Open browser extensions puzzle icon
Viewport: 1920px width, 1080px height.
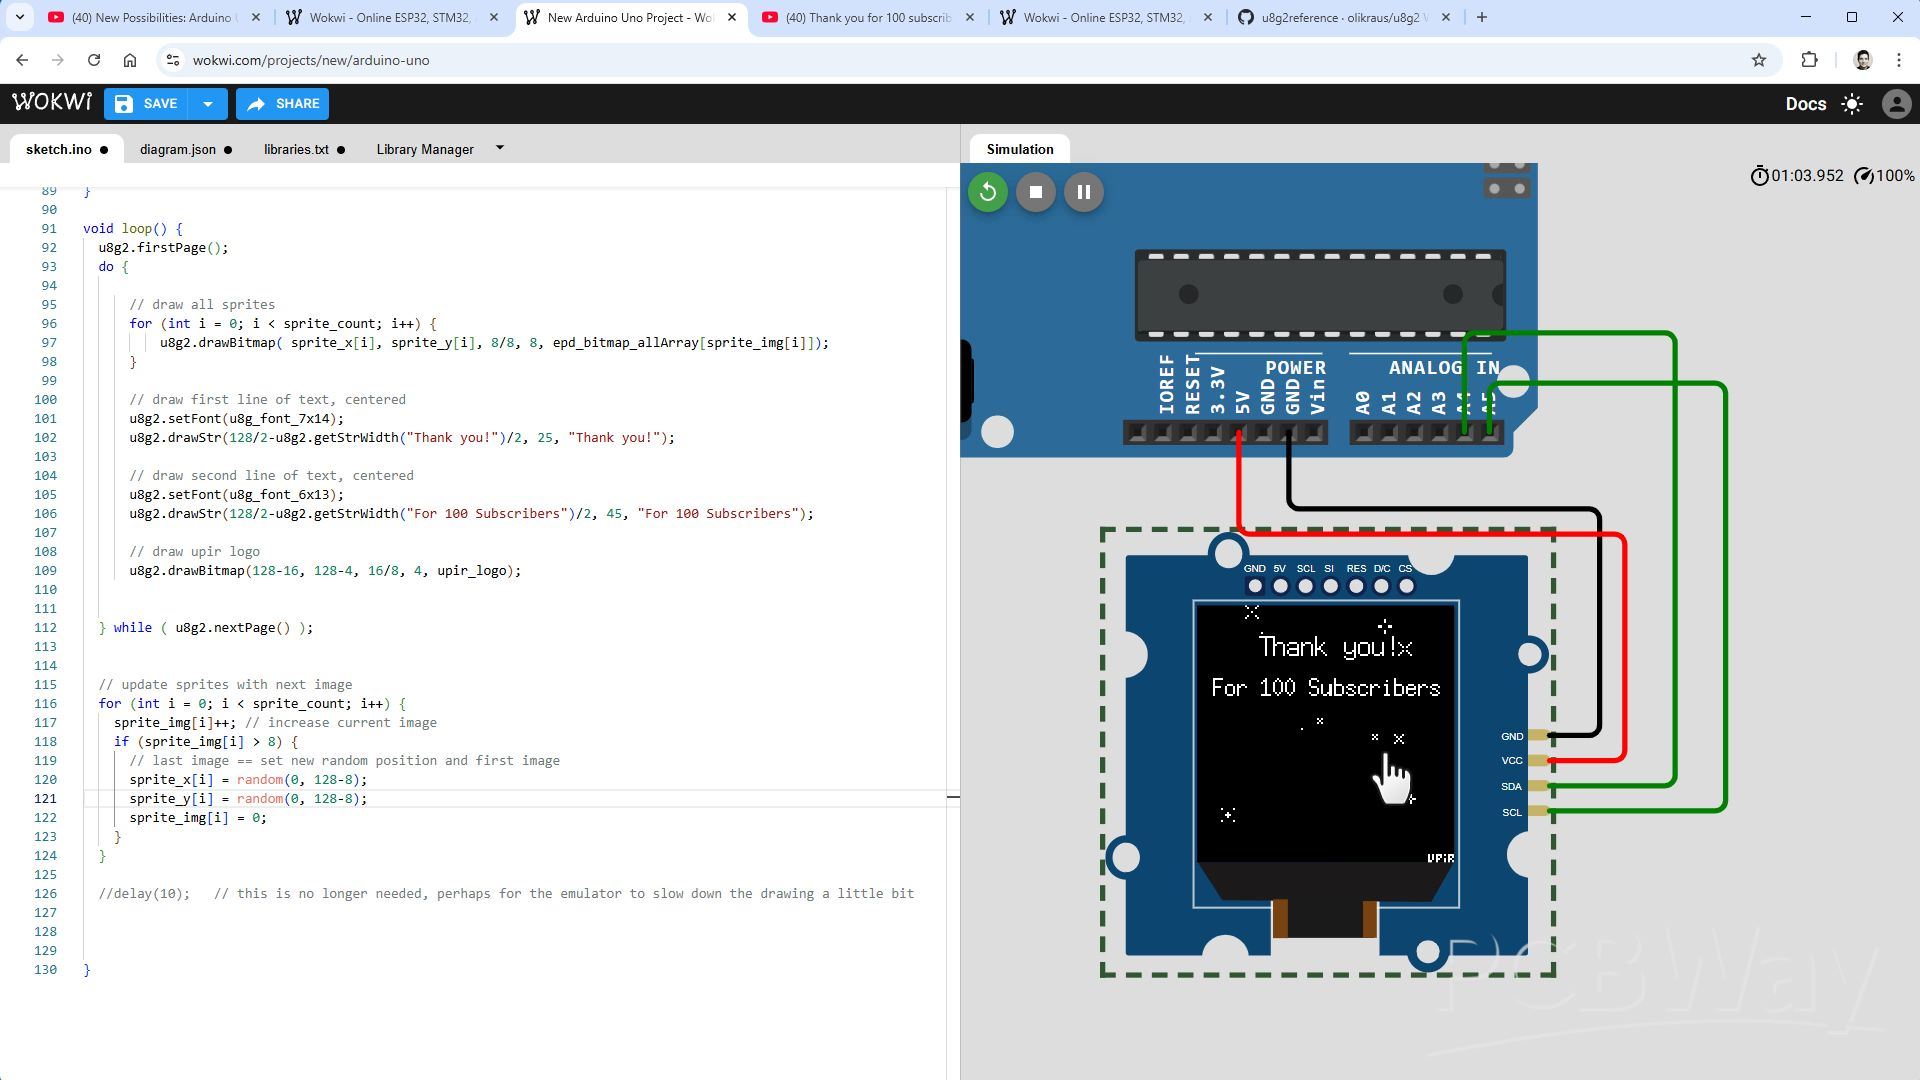pyautogui.click(x=1809, y=60)
